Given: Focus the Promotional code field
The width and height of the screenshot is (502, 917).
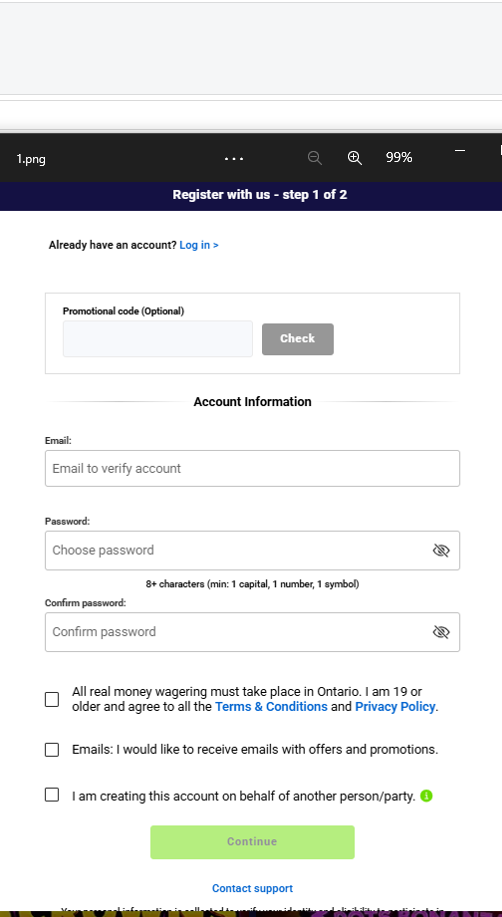Looking at the screenshot, I should pos(158,339).
